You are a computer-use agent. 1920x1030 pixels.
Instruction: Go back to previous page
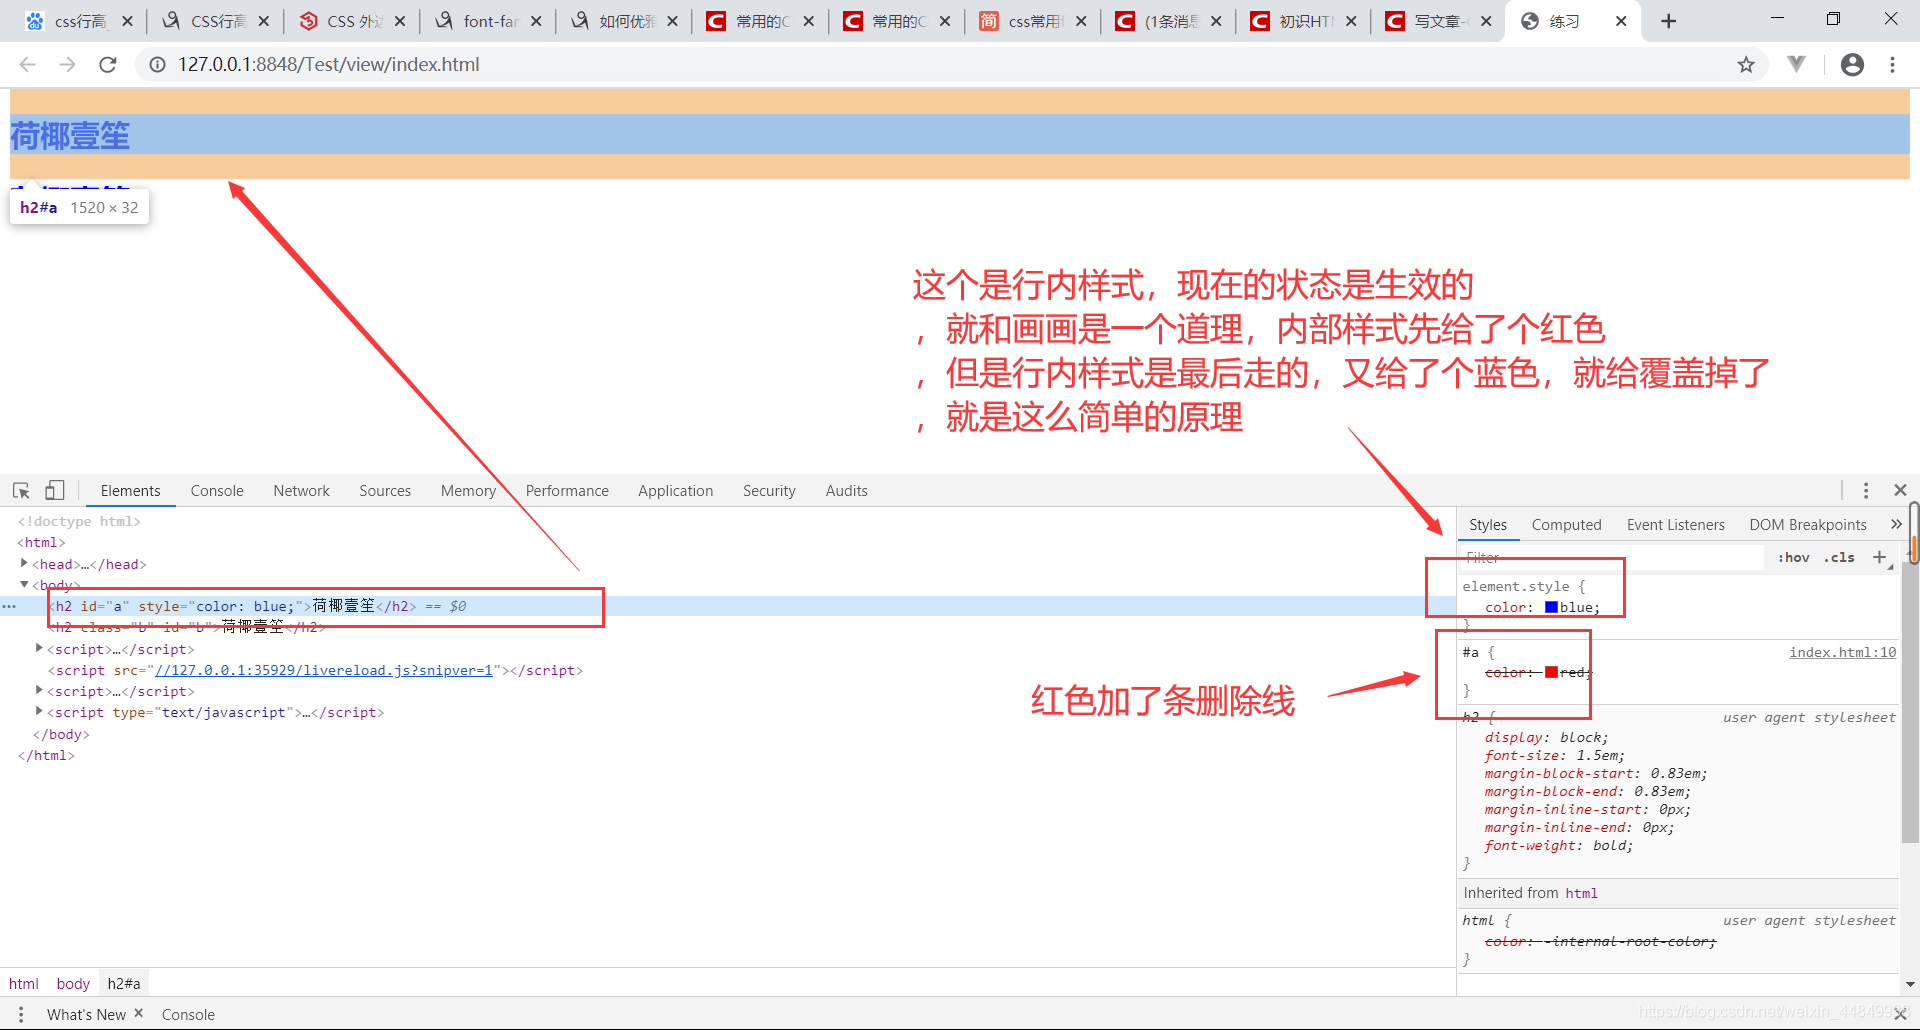click(27, 64)
